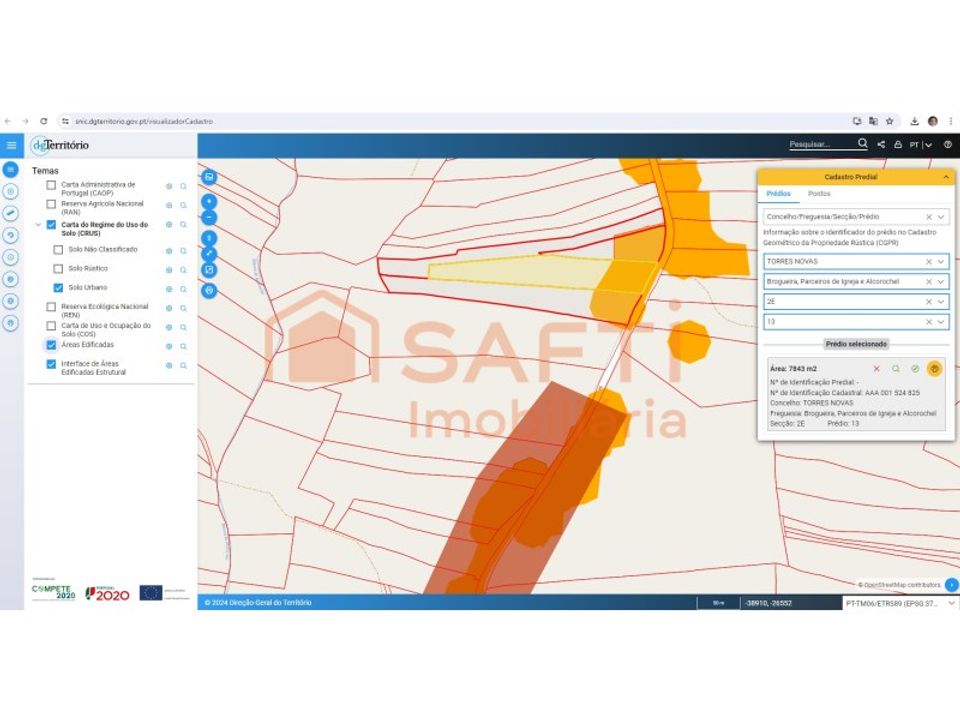
Task: Clear the 2E secção selection with X
Action: click(x=929, y=302)
